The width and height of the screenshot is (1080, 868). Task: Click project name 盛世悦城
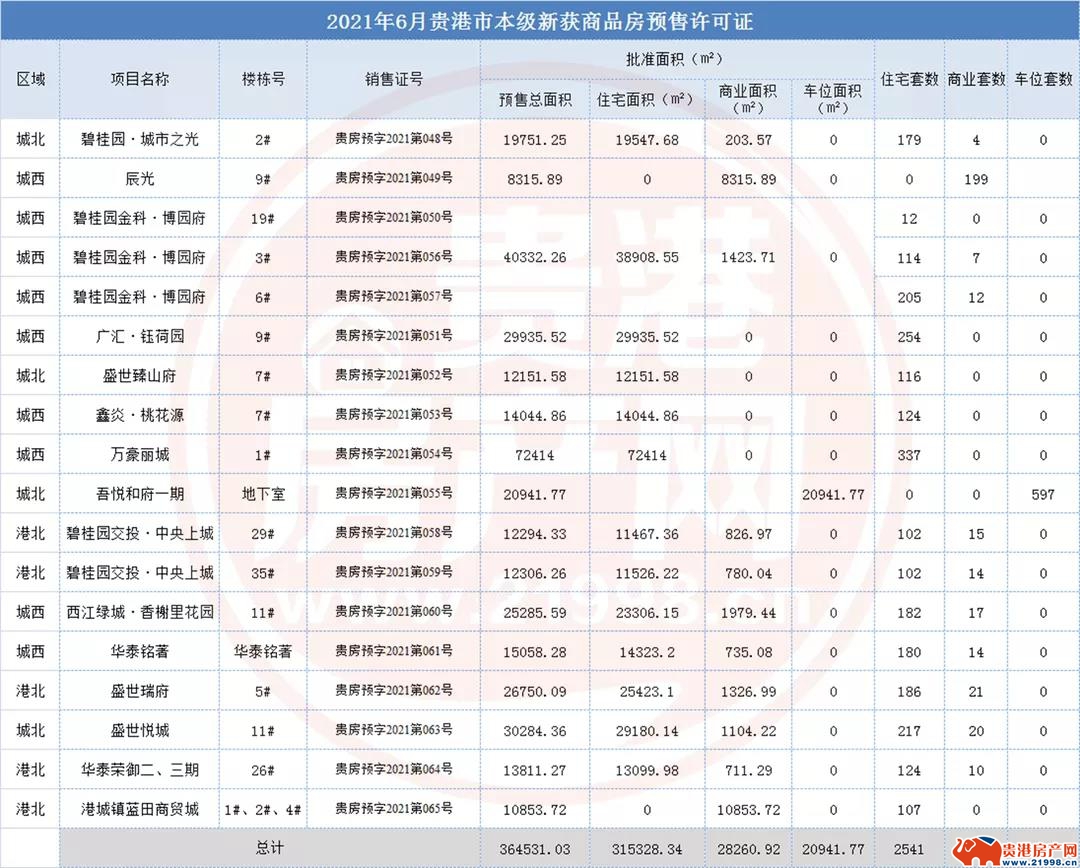pyautogui.click(x=139, y=730)
